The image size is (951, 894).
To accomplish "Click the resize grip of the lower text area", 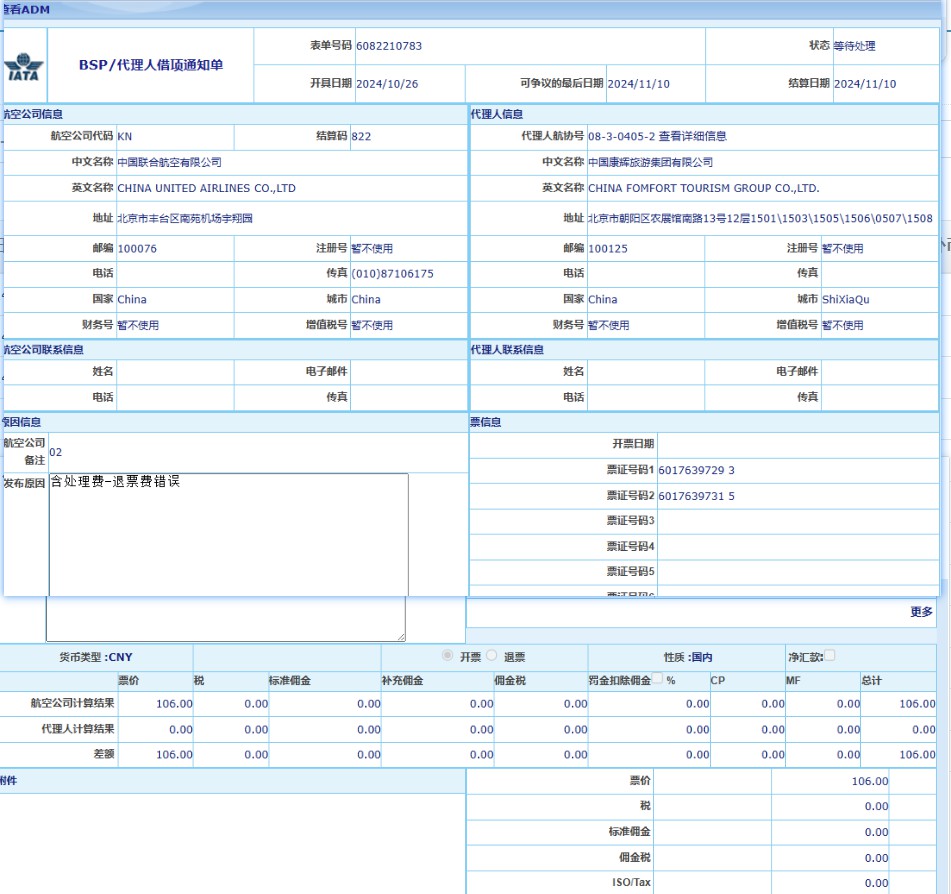I will [x=401, y=636].
